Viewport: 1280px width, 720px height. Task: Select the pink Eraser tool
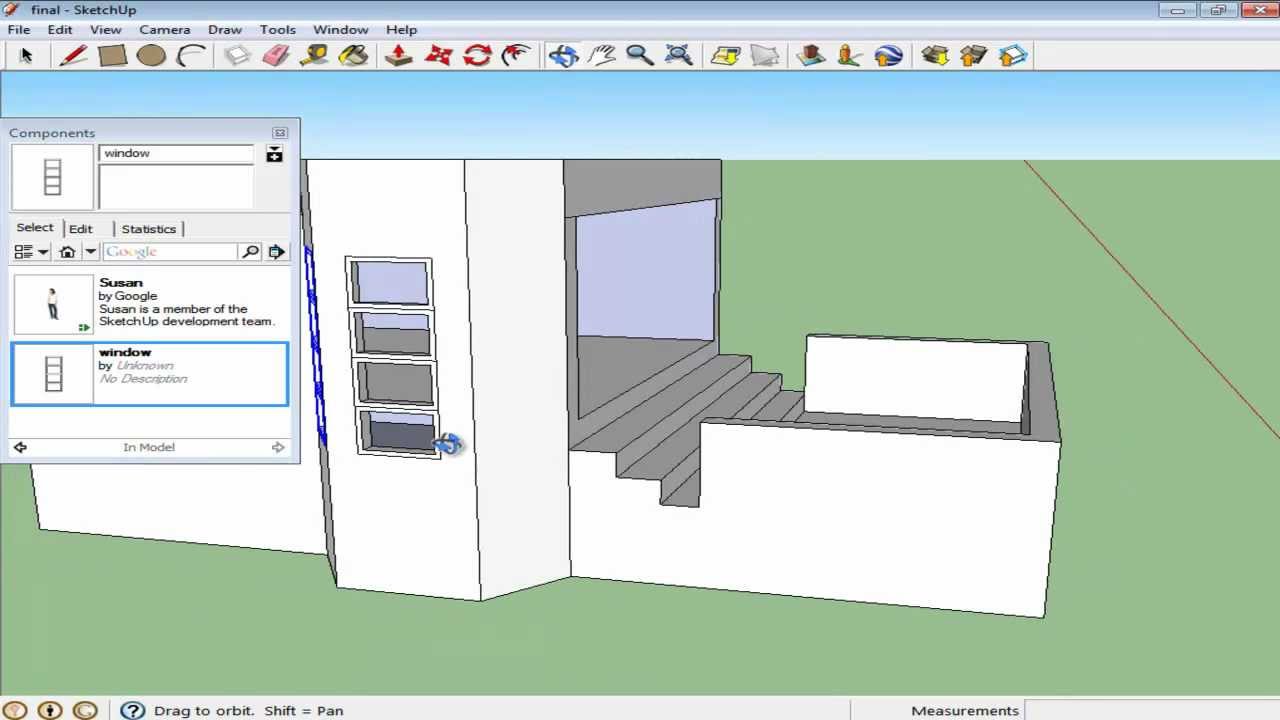point(276,56)
